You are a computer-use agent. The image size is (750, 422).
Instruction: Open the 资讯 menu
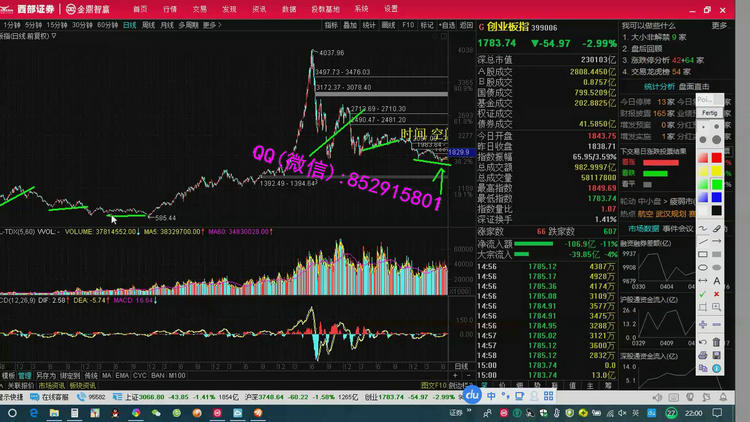pyautogui.click(x=260, y=8)
